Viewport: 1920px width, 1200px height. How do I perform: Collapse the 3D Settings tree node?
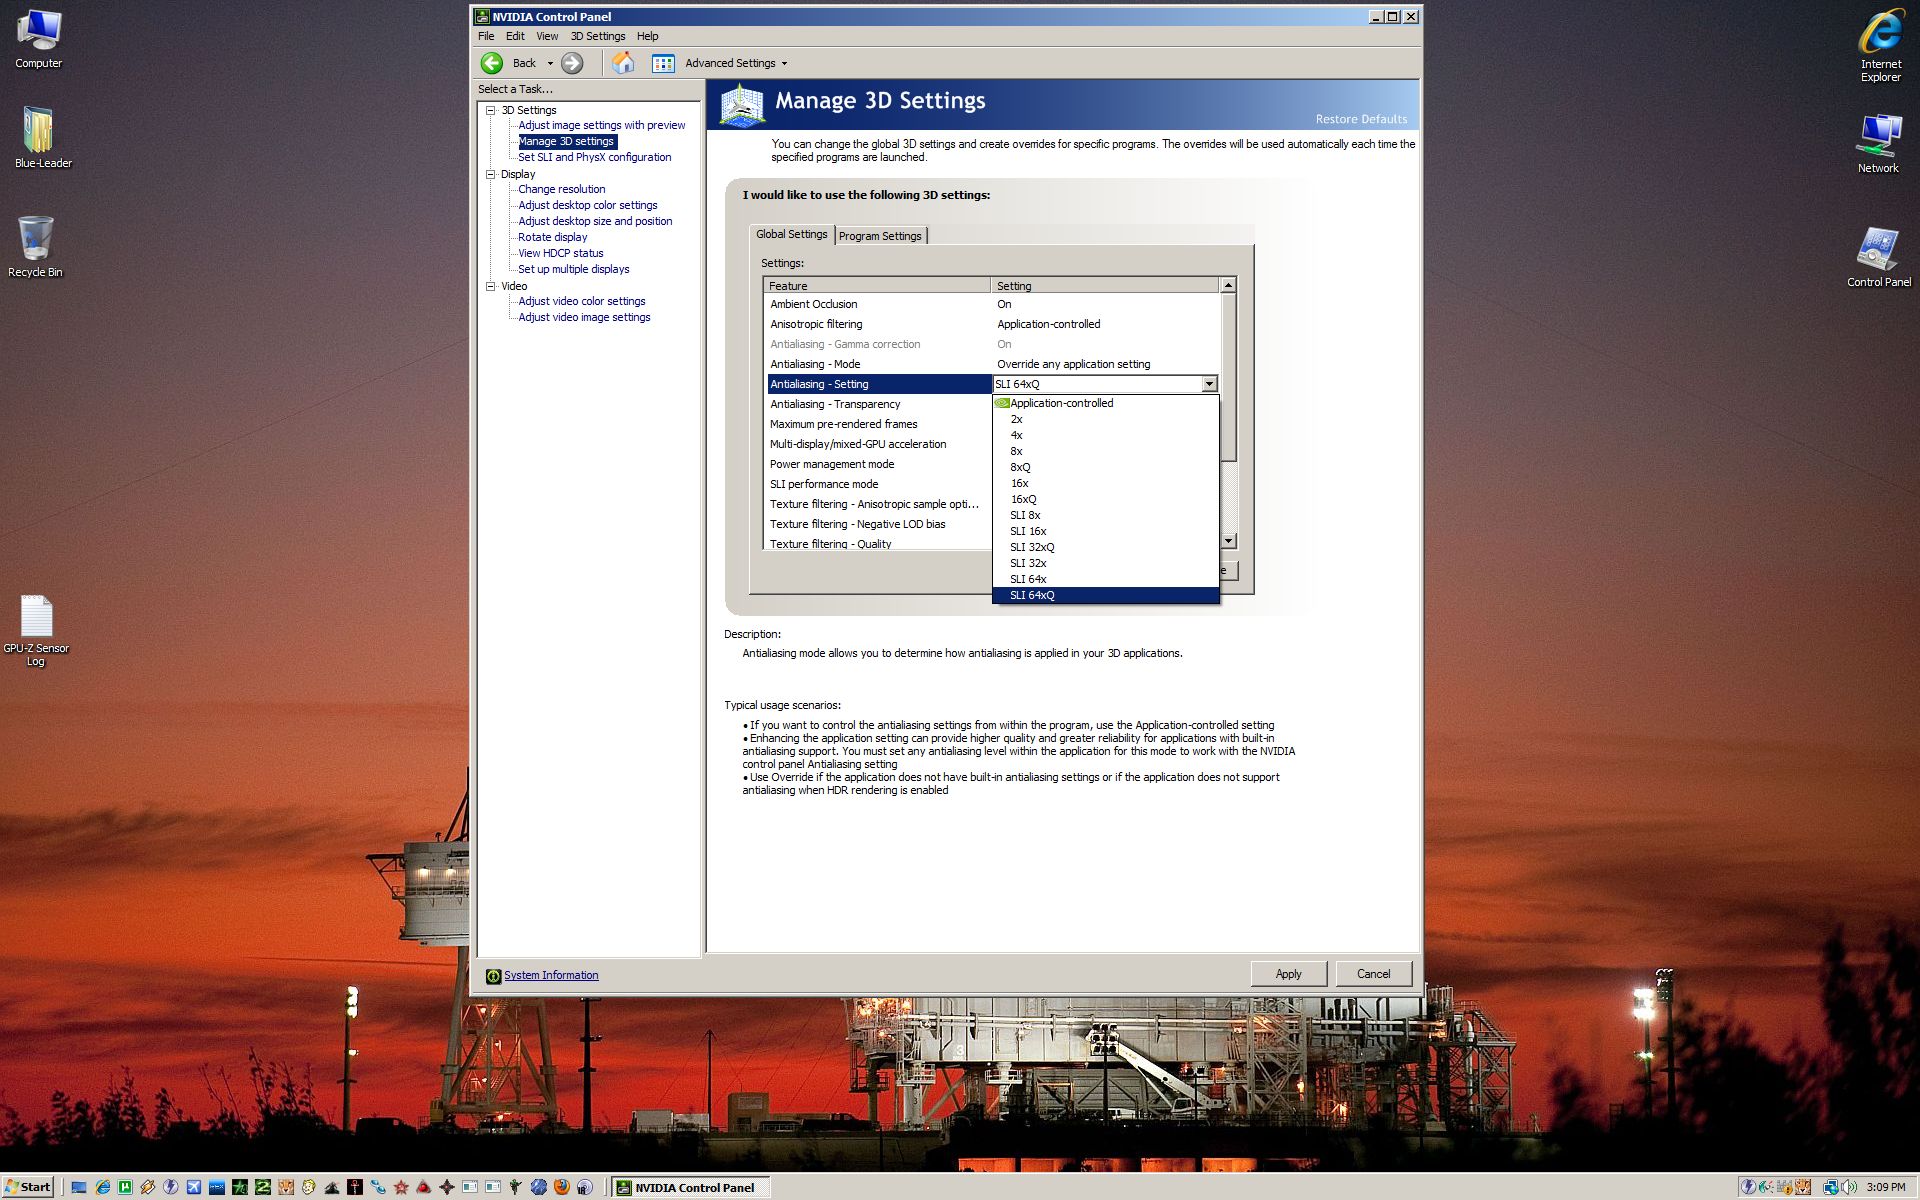click(x=491, y=110)
